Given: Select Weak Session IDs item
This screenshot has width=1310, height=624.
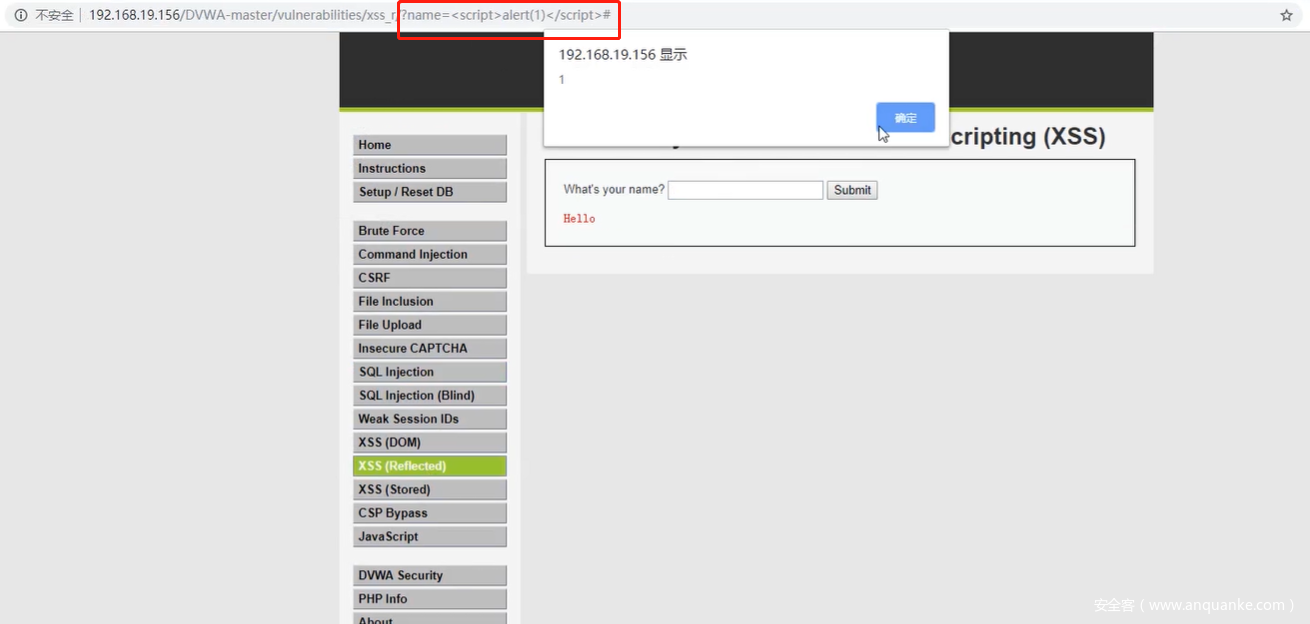Looking at the screenshot, I should [x=430, y=419].
